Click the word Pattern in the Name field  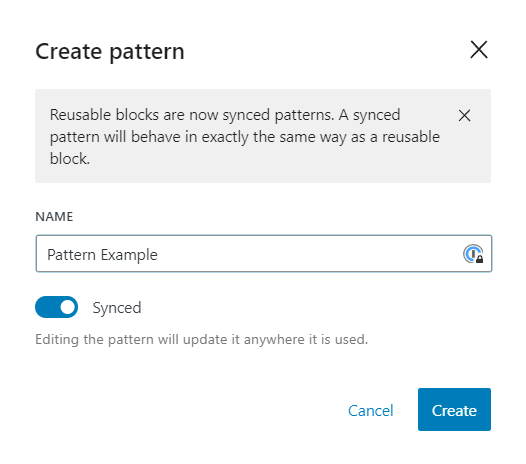(71, 255)
